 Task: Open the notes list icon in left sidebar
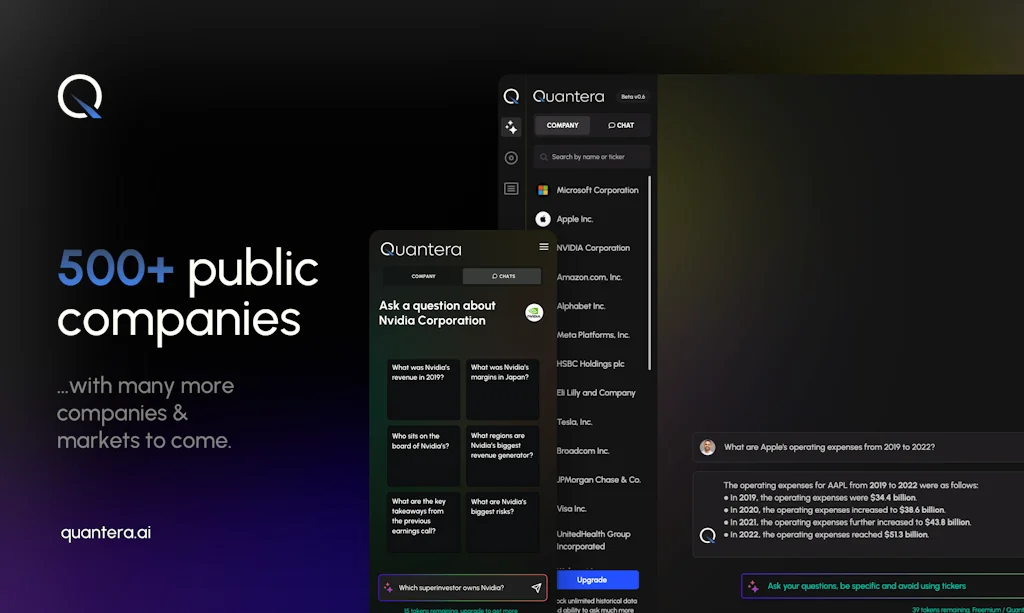pyautogui.click(x=511, y=188)
